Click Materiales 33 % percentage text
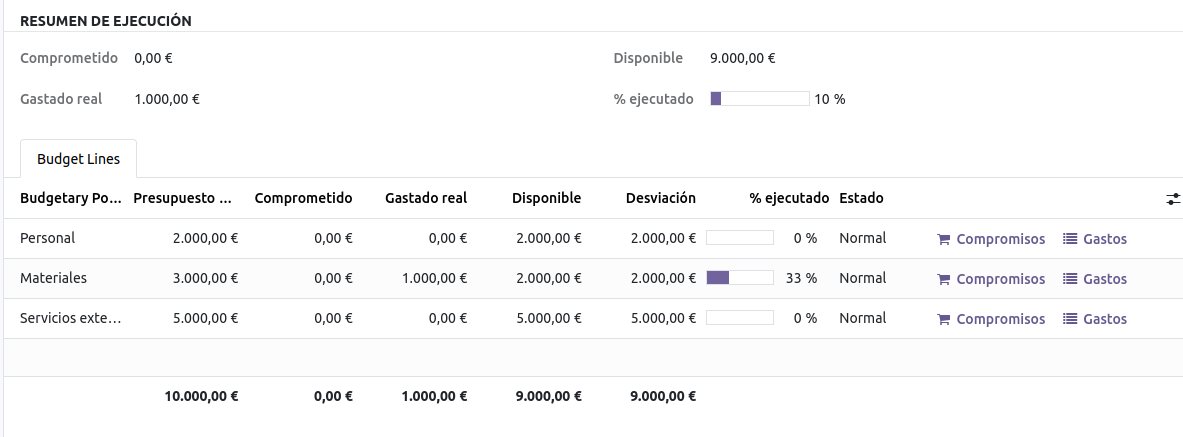 [801, 278]
